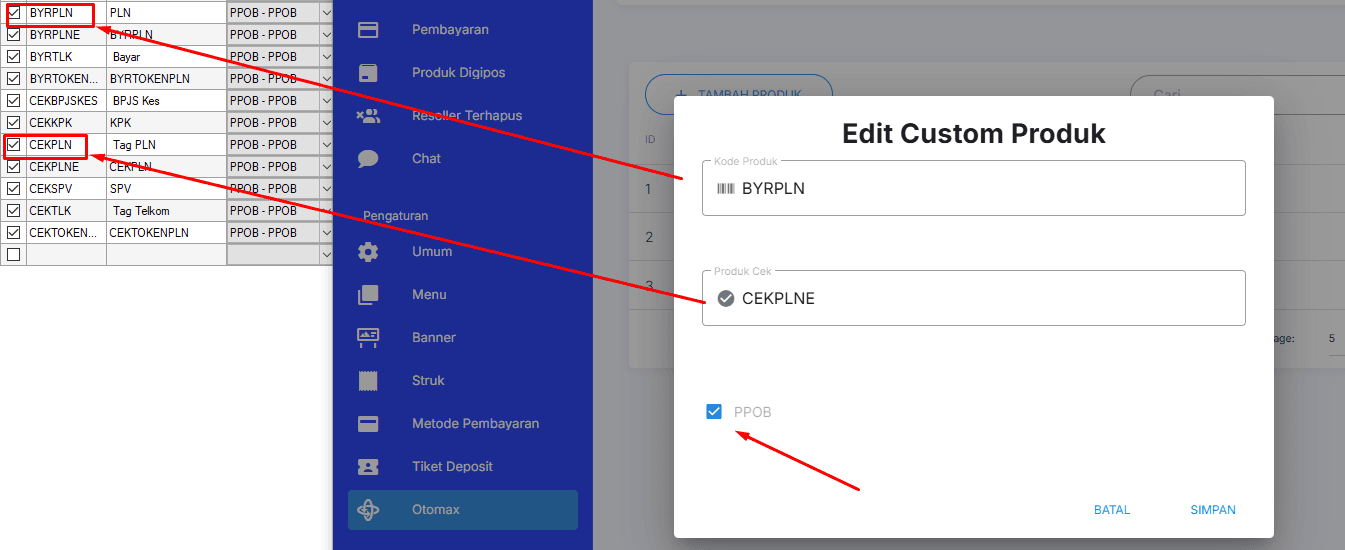
Task: Click the Struk receipt icon
Action: coord(368,381)
